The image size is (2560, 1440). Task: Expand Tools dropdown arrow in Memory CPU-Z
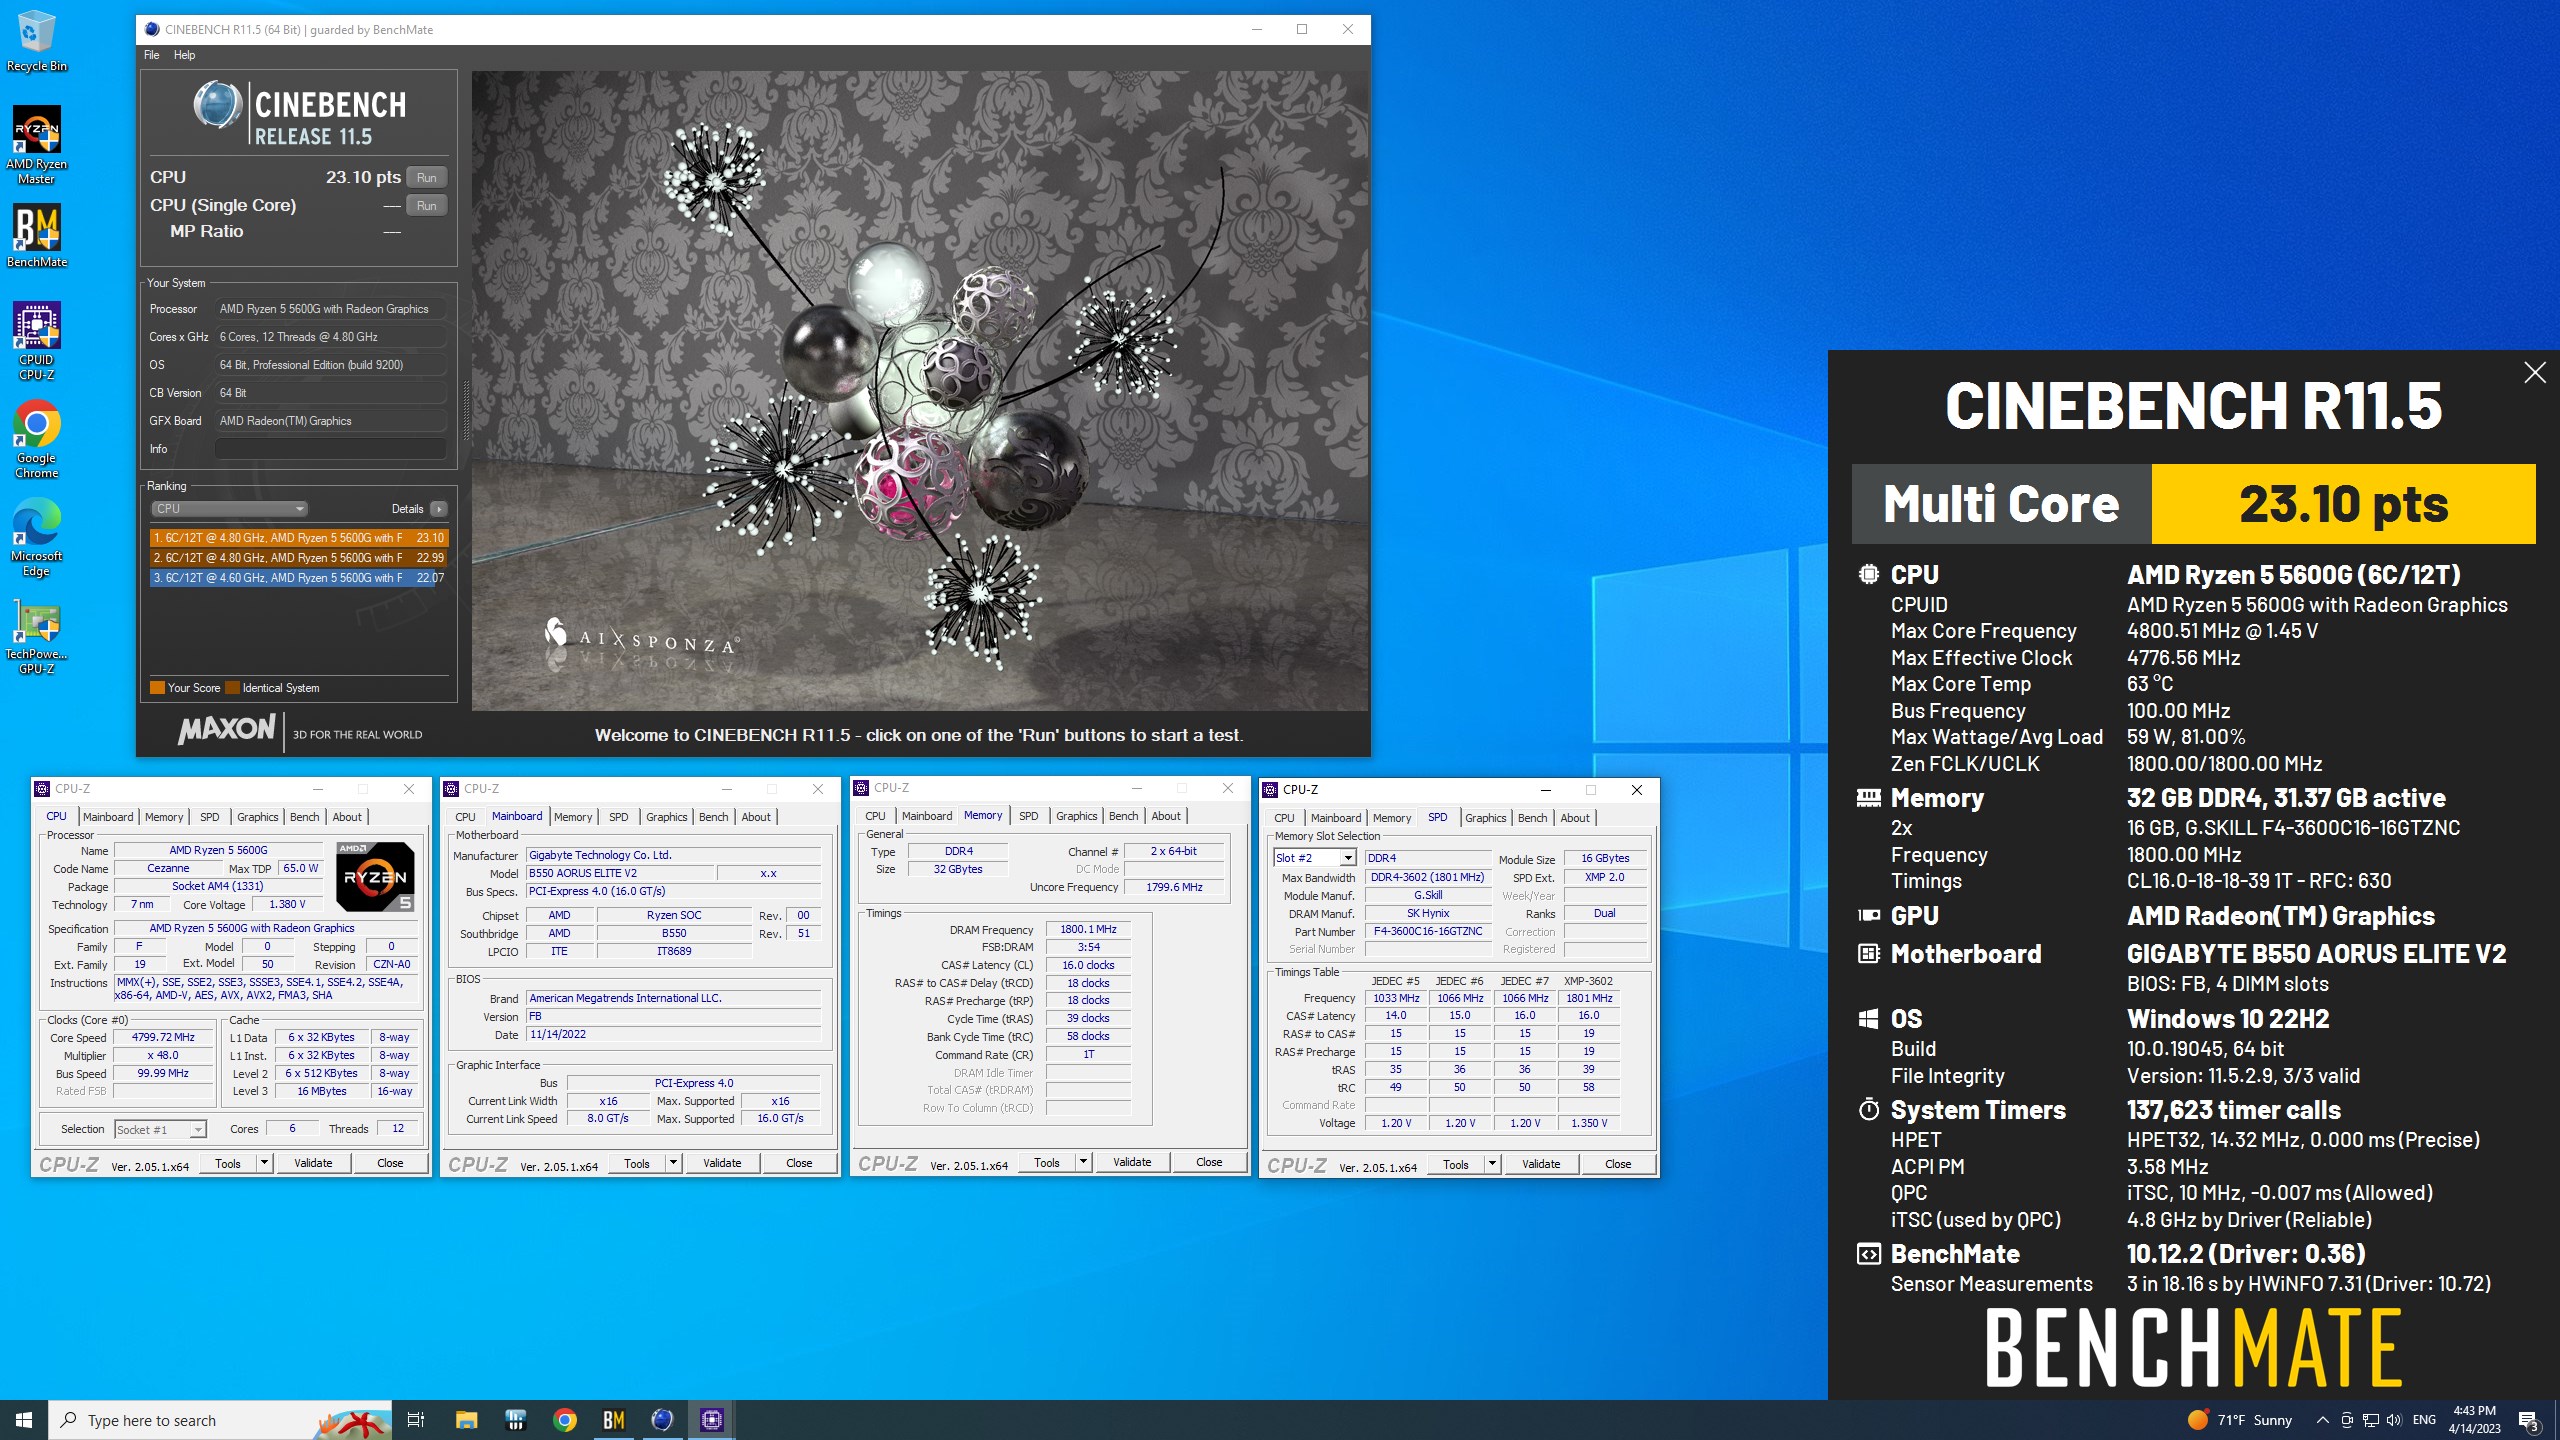coord(1083,1162)
